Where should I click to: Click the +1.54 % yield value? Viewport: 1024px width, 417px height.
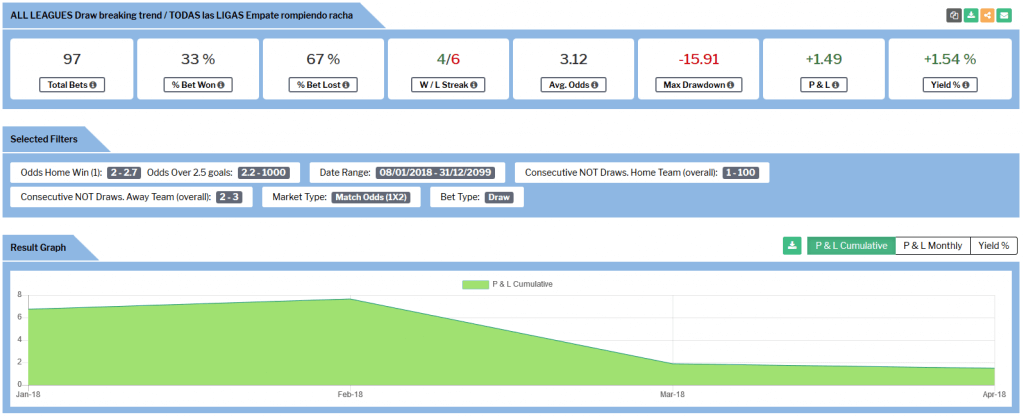[950, 59]
